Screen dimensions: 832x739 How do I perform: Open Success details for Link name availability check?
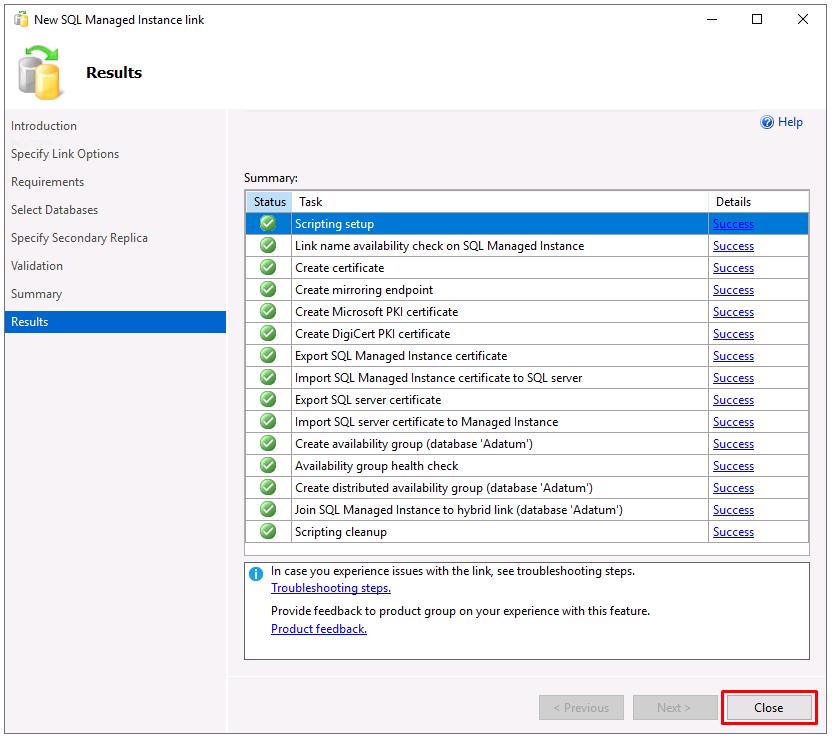pos(733,246)
